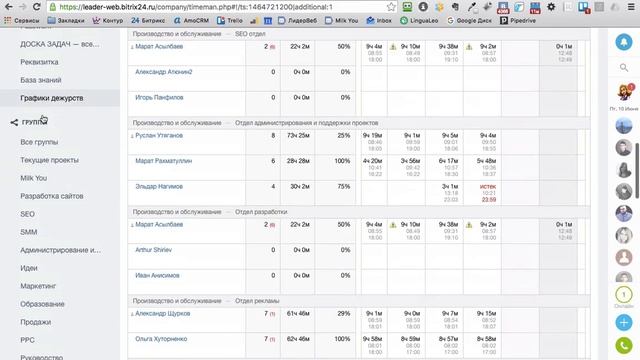Open employee Arthur Shiriev

(153, 250)
